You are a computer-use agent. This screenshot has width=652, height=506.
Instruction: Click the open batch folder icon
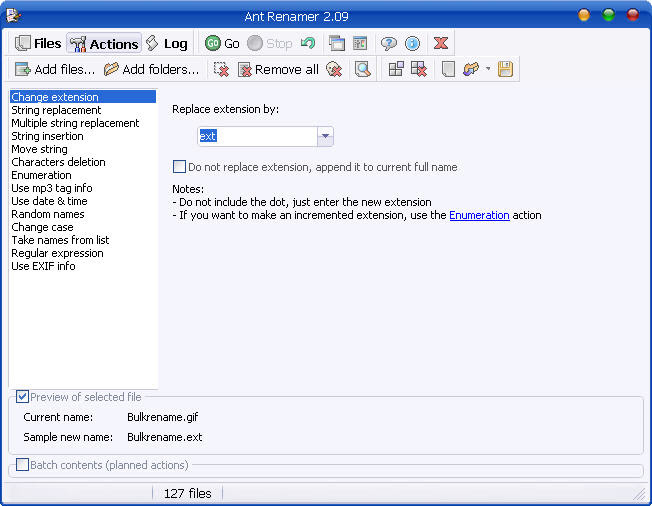point(471,69)
